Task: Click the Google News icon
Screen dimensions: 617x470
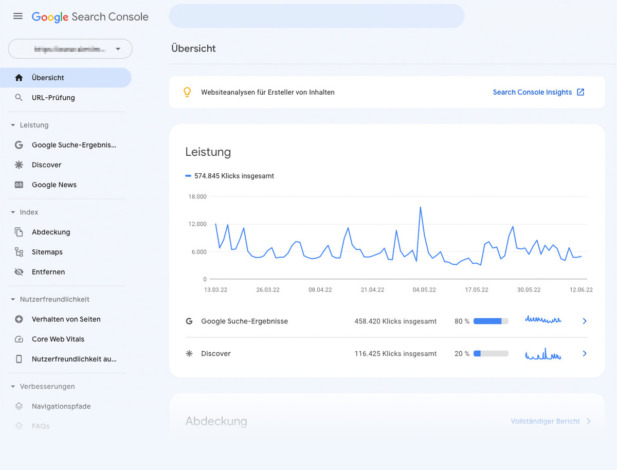Action: 18,185
